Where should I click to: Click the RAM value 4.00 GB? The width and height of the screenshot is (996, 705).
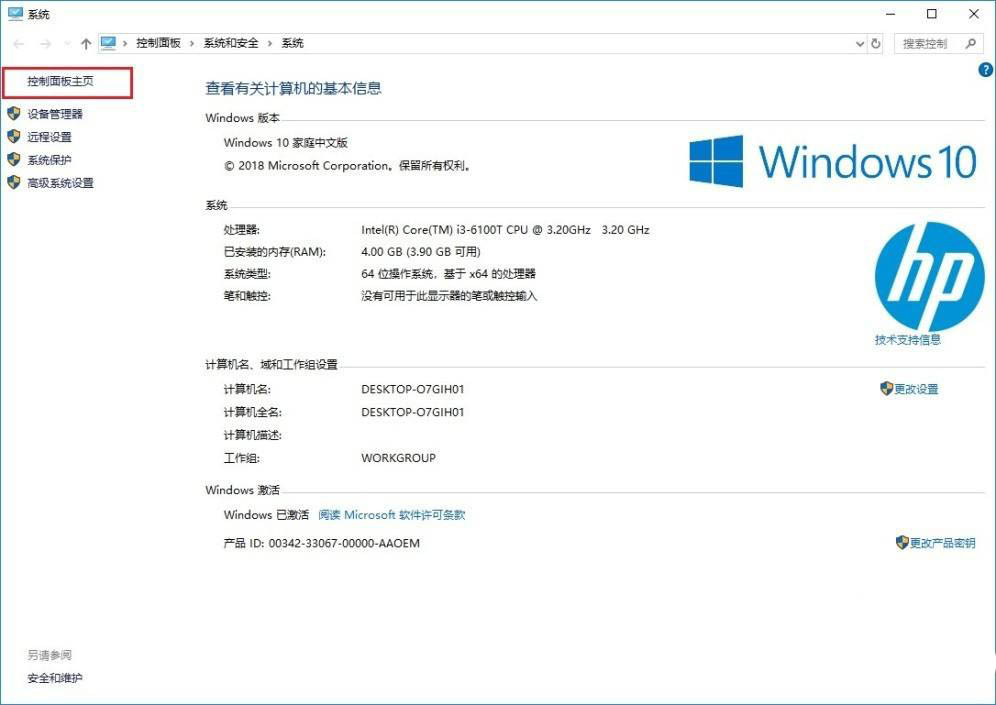(x=421, y=252)
